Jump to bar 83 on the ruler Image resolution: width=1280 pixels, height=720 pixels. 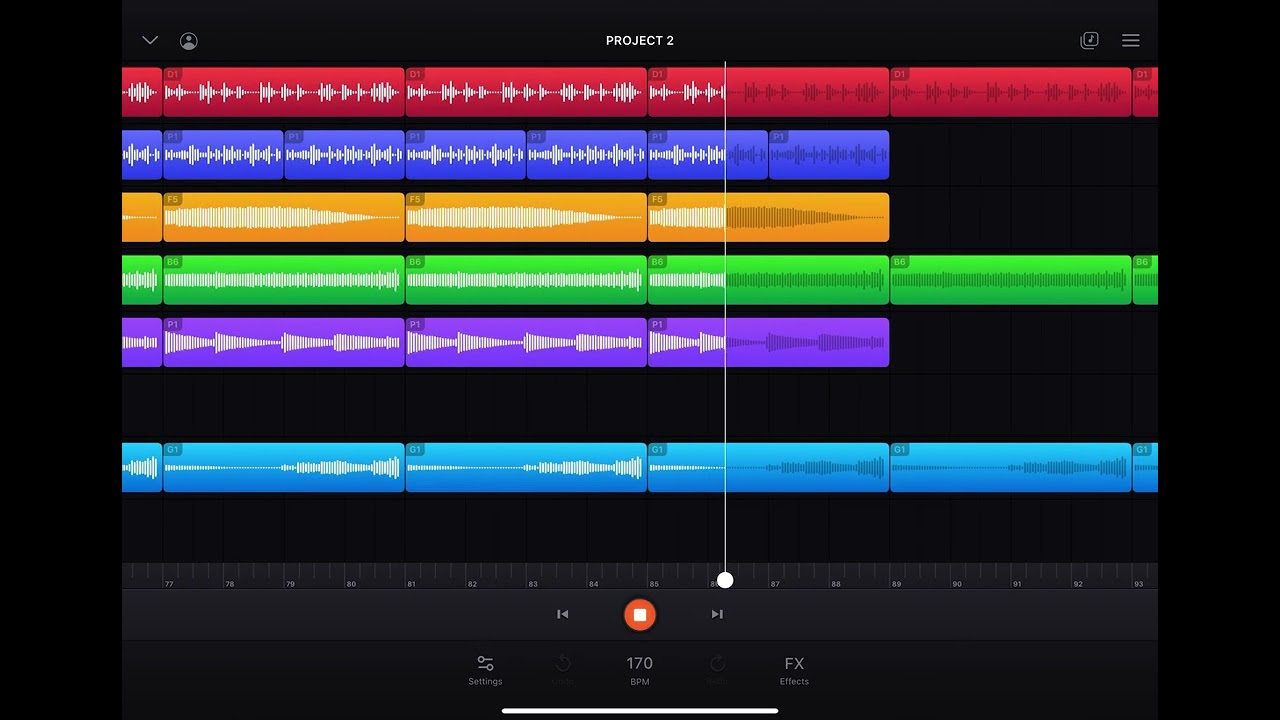(x=532, y=584)
